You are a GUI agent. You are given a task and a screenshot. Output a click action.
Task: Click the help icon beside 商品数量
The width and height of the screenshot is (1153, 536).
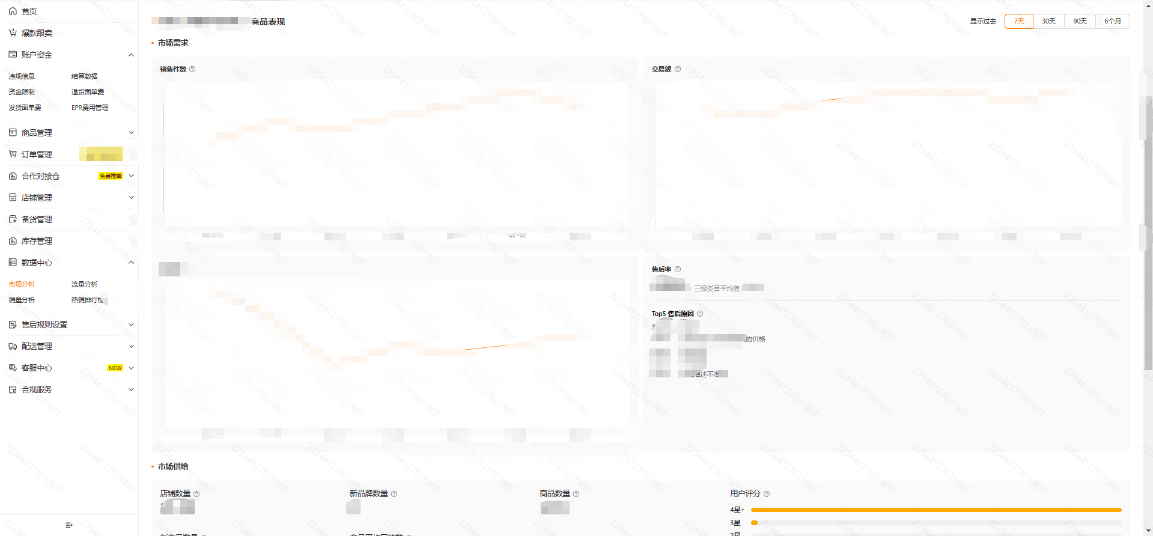pyautogui.click(x=576, y=493)
